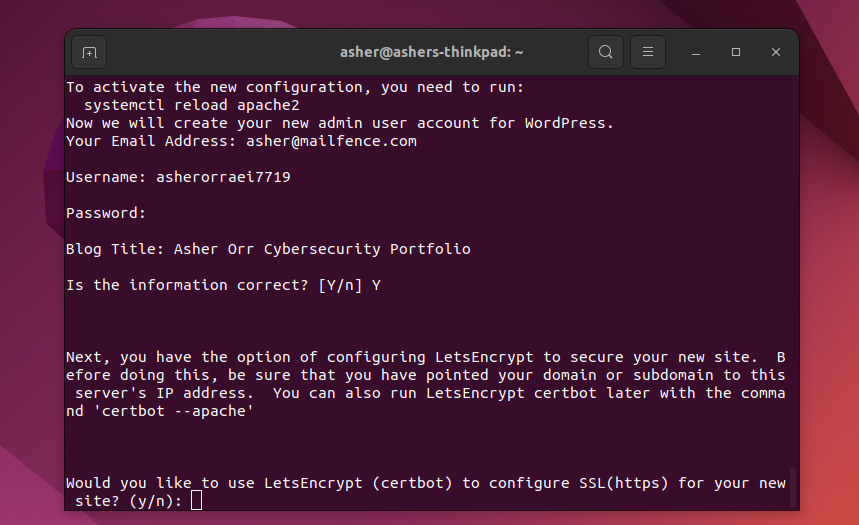Open a new terminal tab

click(x=89, y=53)
